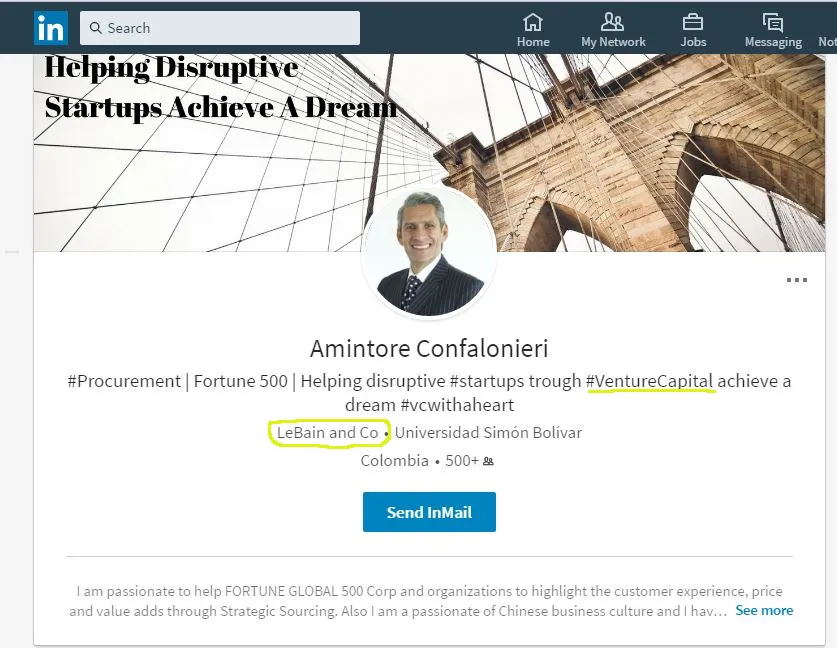Click into the Search input field

click(220, 28)
